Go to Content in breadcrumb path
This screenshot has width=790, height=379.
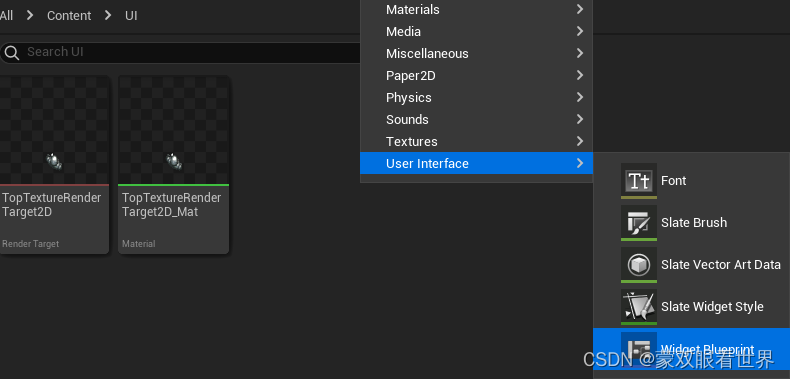click(x=69, y=16)
